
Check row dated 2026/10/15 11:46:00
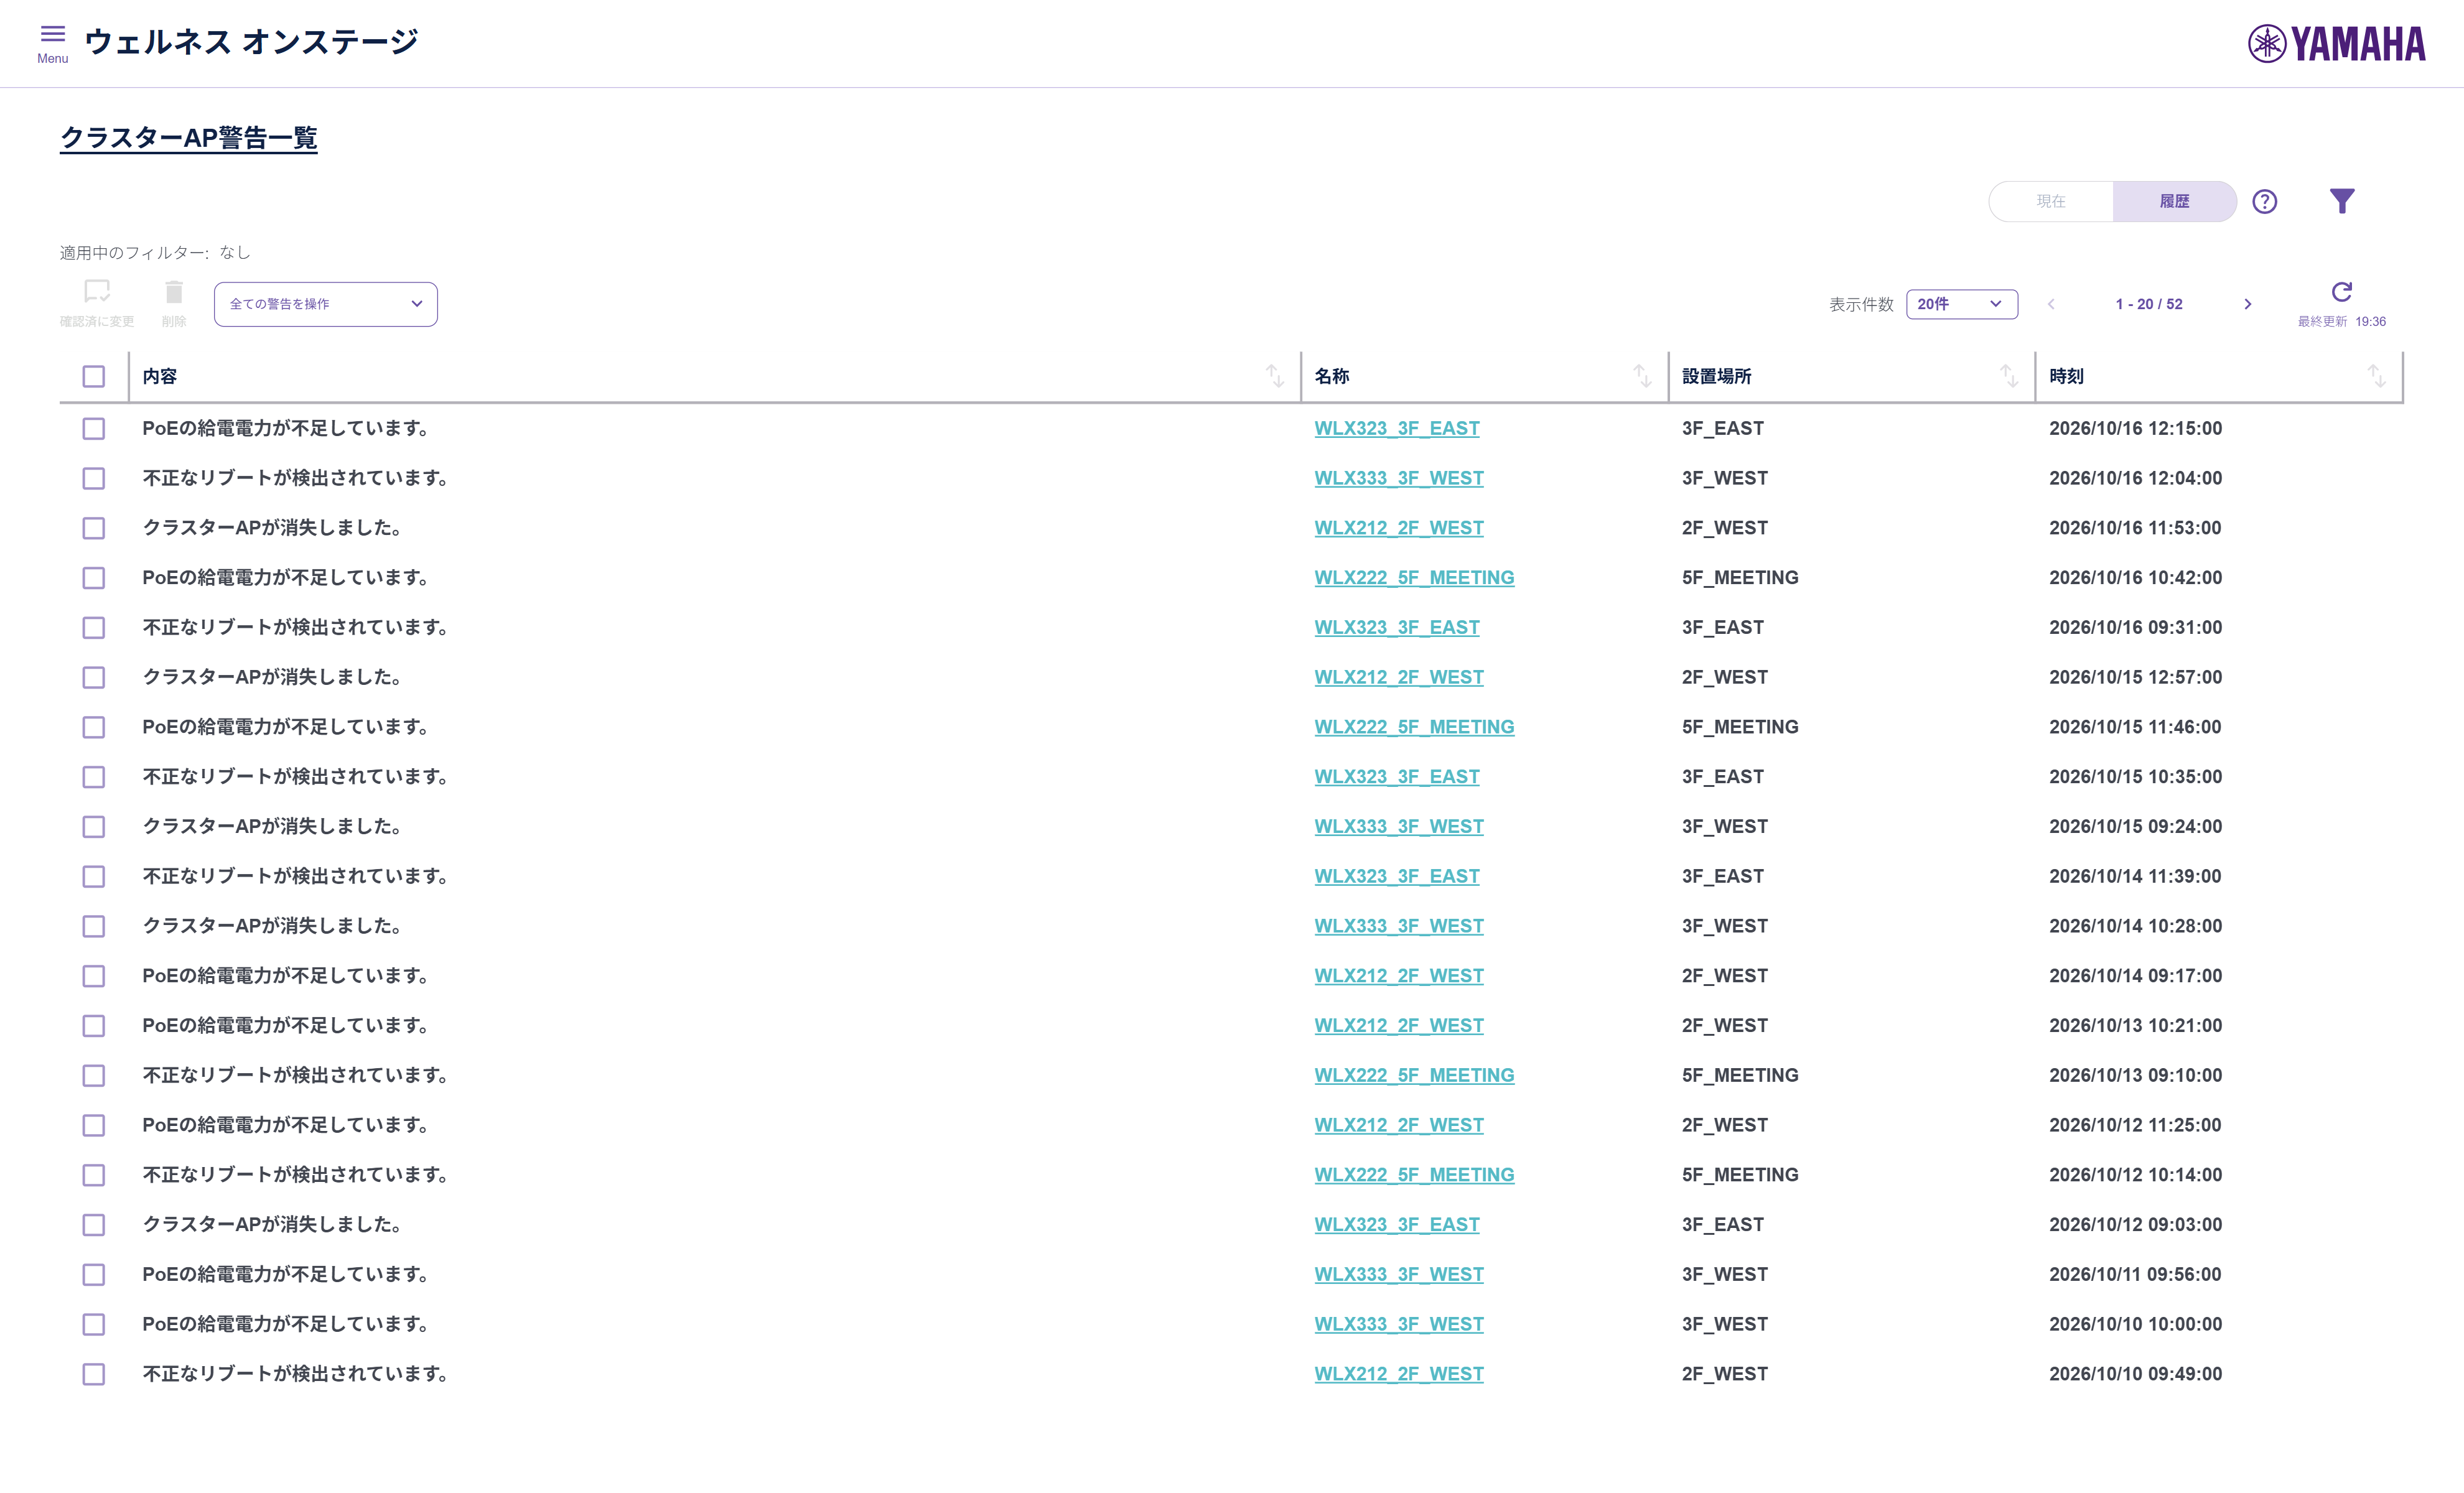93,727
